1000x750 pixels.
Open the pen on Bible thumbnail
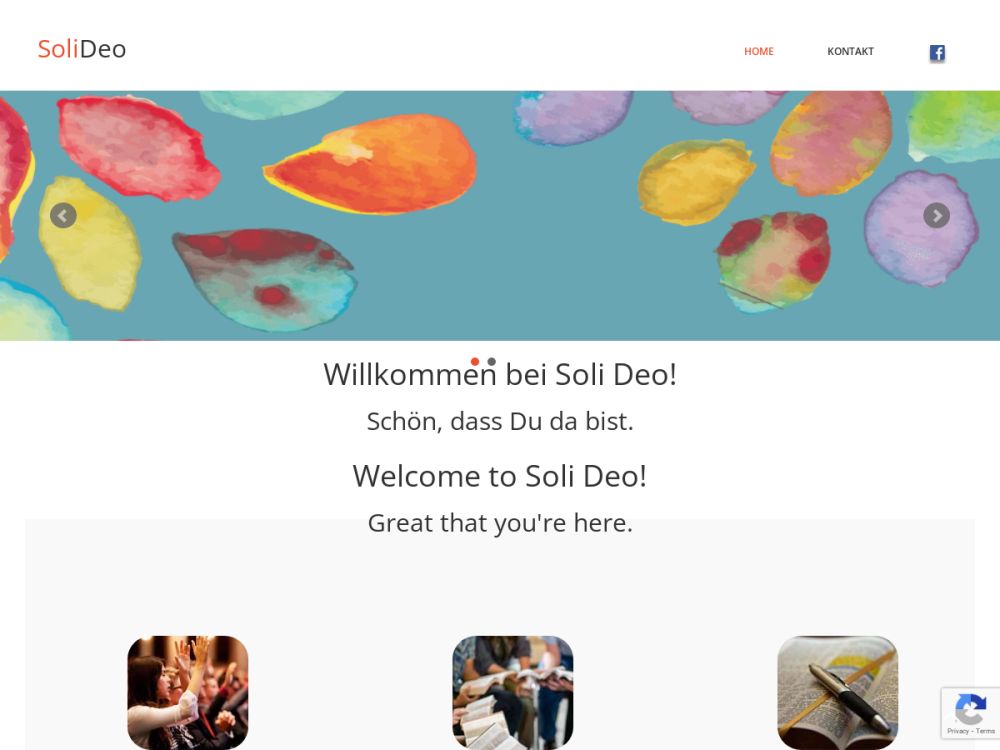(x=837, y=692)
